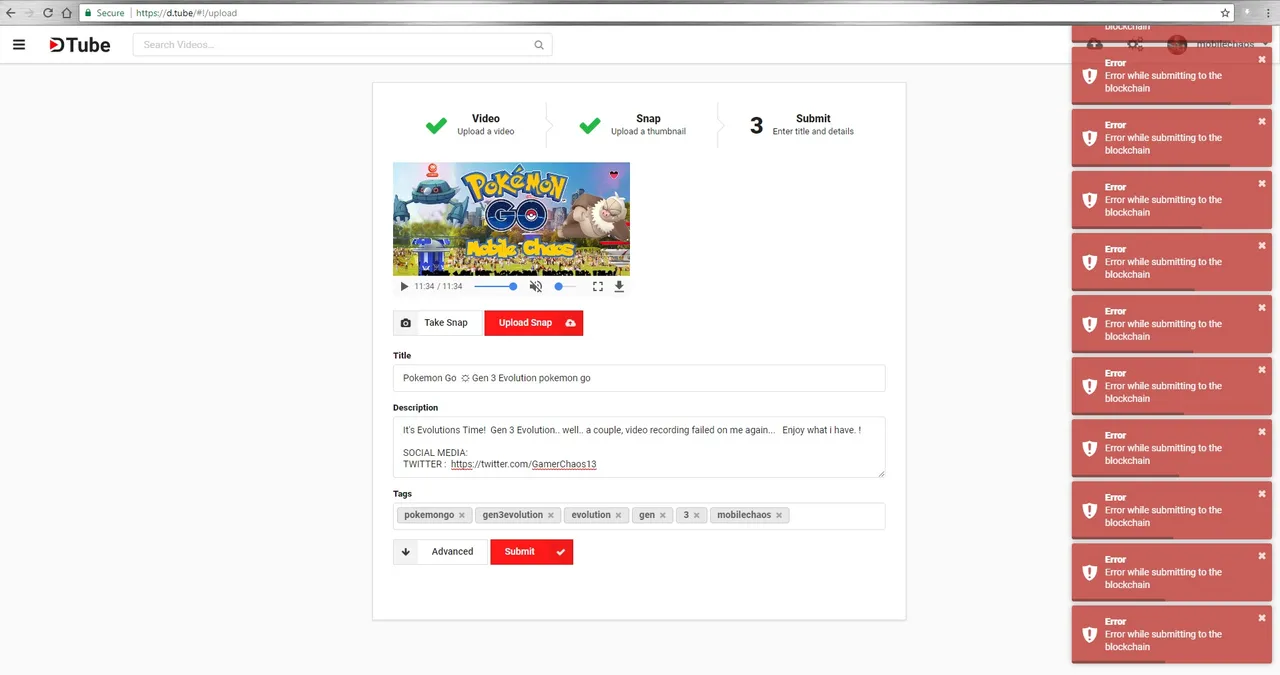1280x675 pixels.
Task: Click the d.tube URL address bar
Action: coord(655,13)
